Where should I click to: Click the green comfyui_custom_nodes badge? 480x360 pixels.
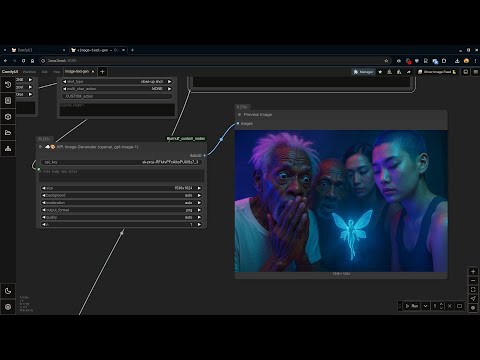186,138
